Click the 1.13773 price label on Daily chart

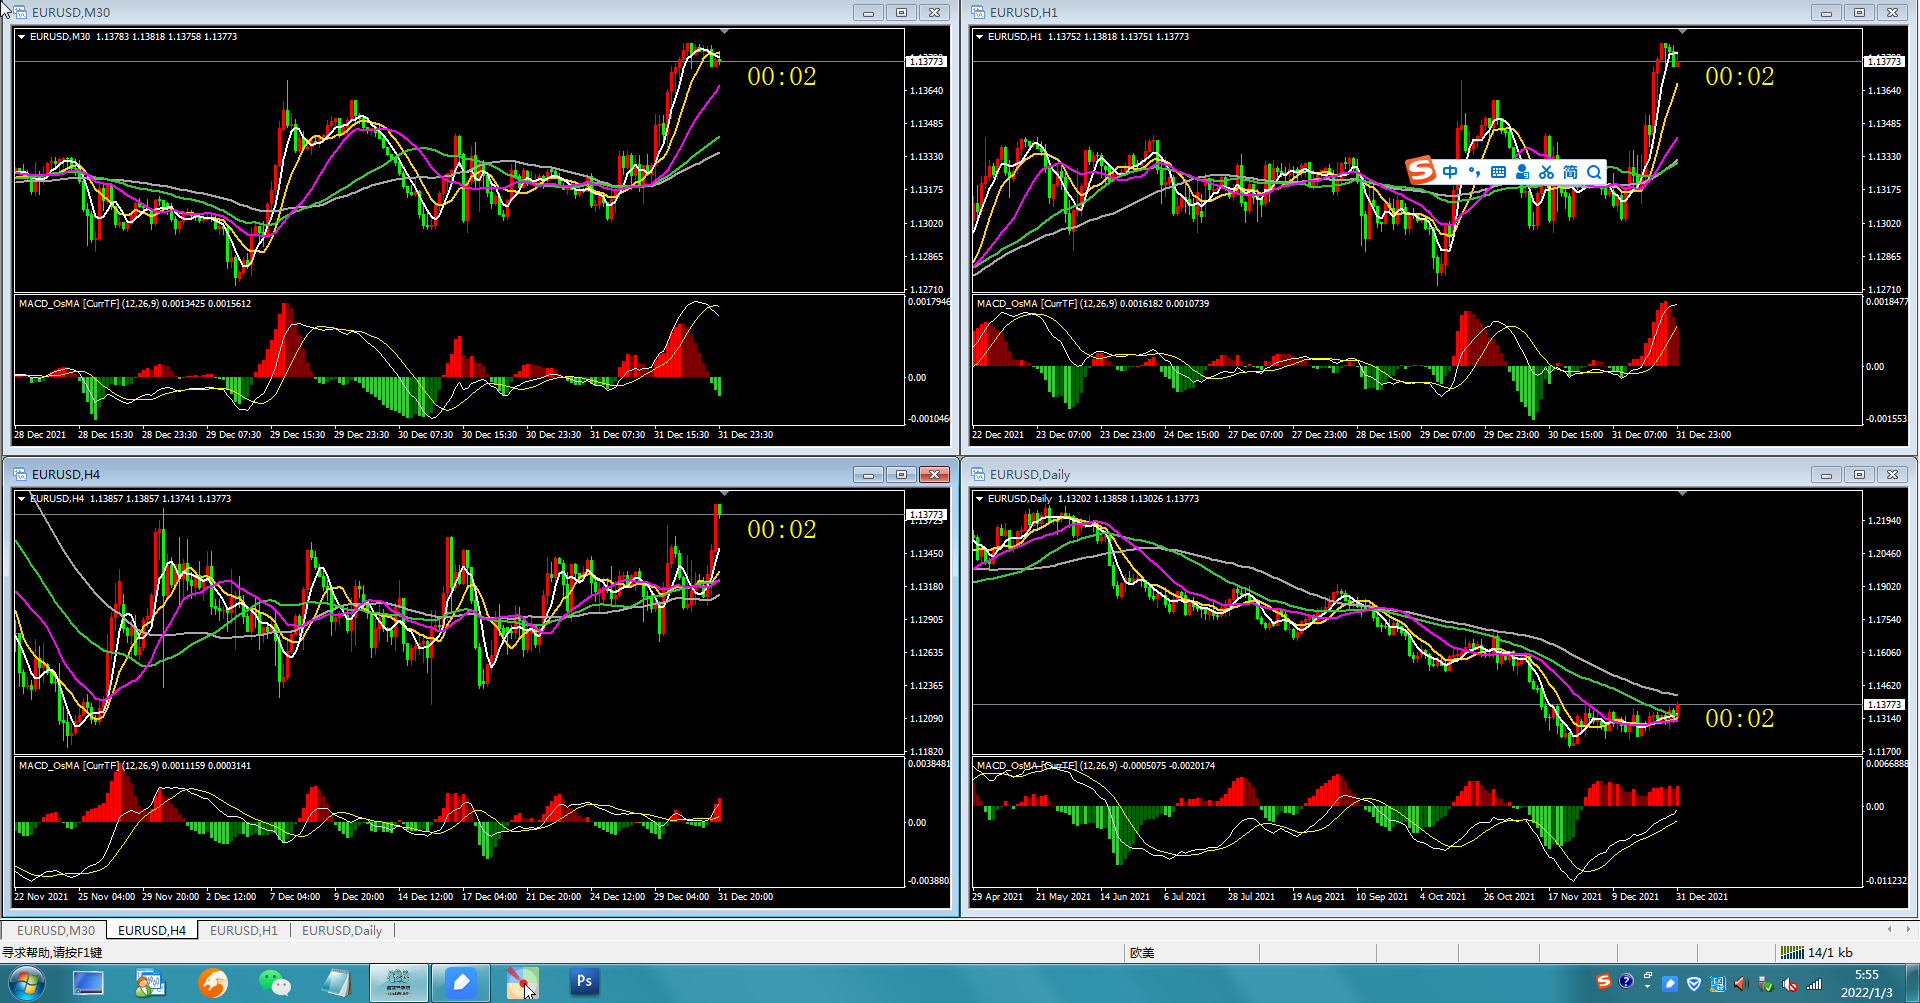pos(1884,705)
